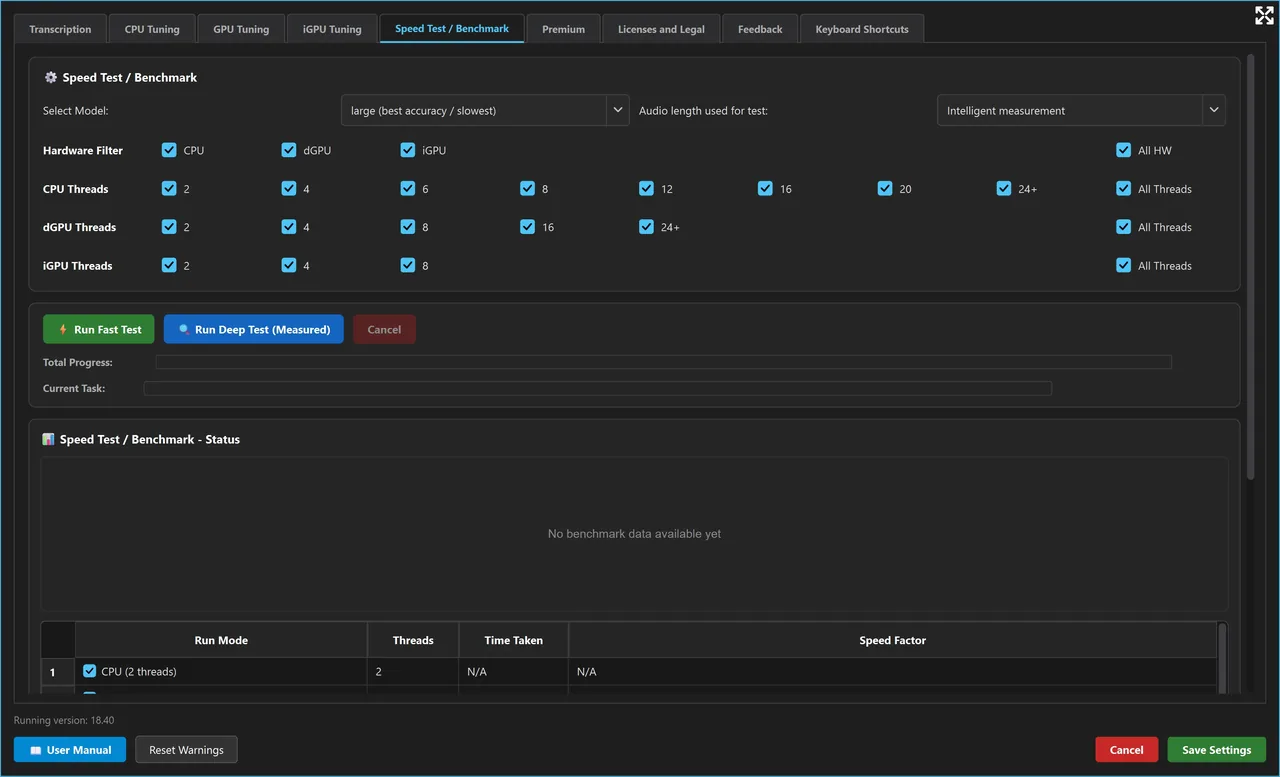This screenshot has height=777, width=1280.
Task: Uncheck dGPU Threads 16 checkbox
Action: tap(527, 227)
